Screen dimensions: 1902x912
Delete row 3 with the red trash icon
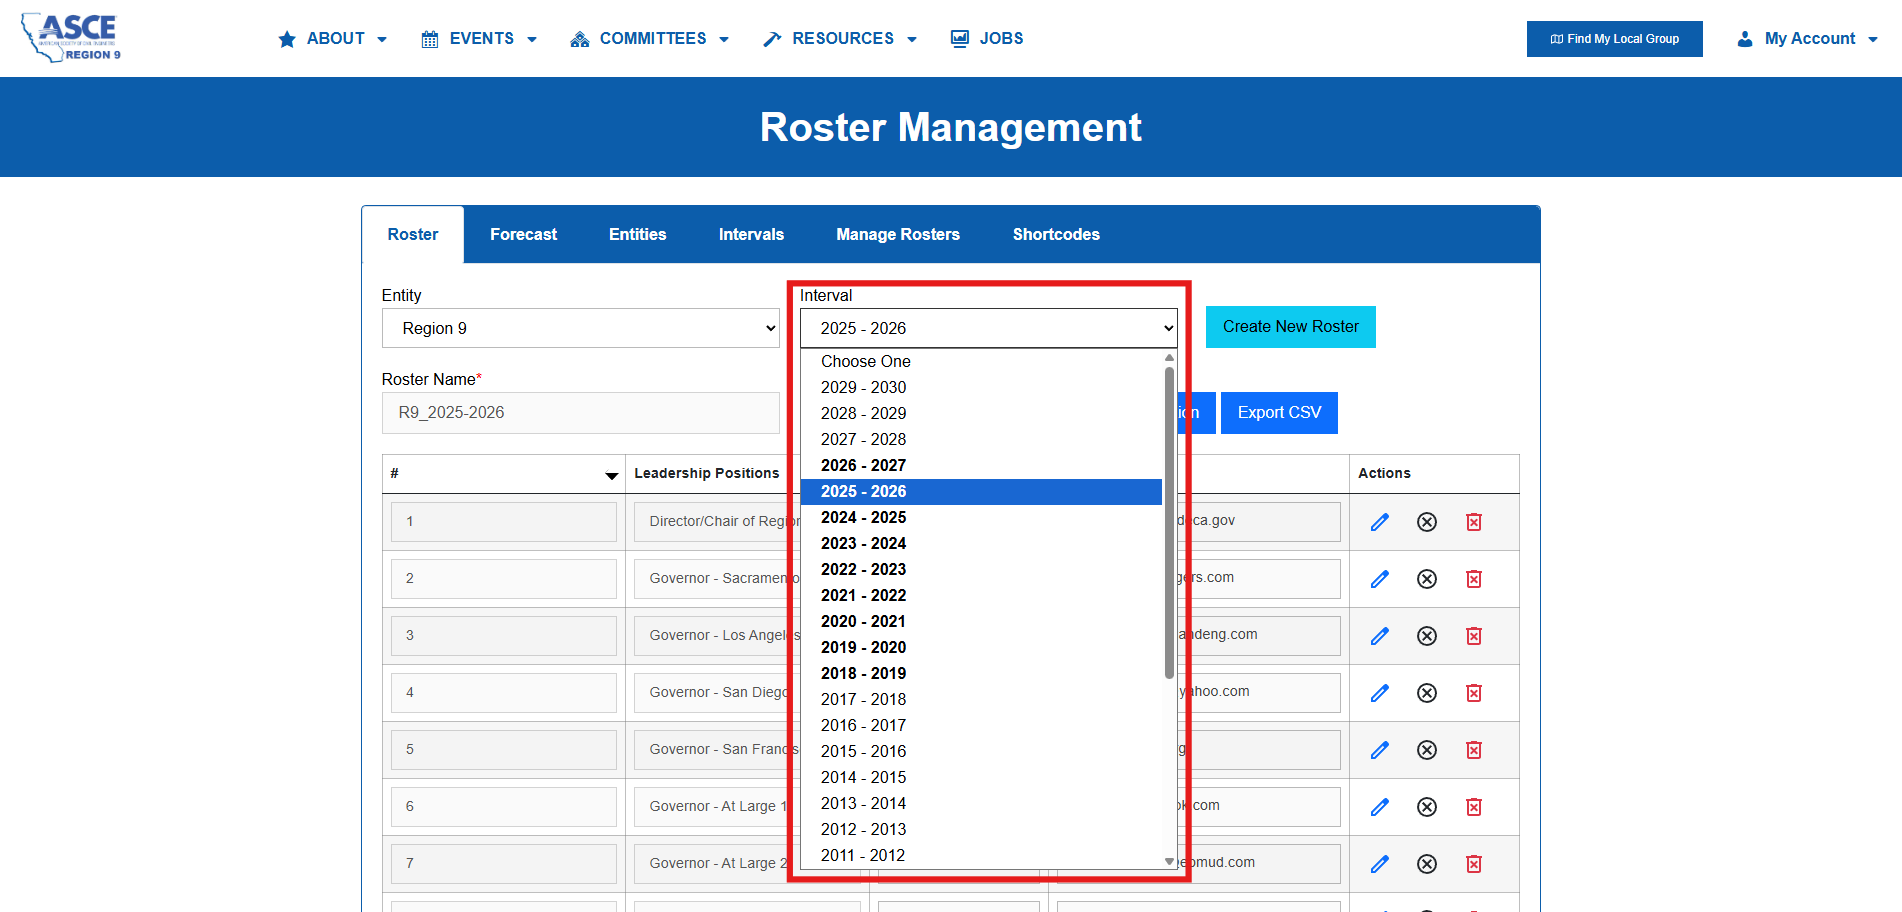(1474, 636)
